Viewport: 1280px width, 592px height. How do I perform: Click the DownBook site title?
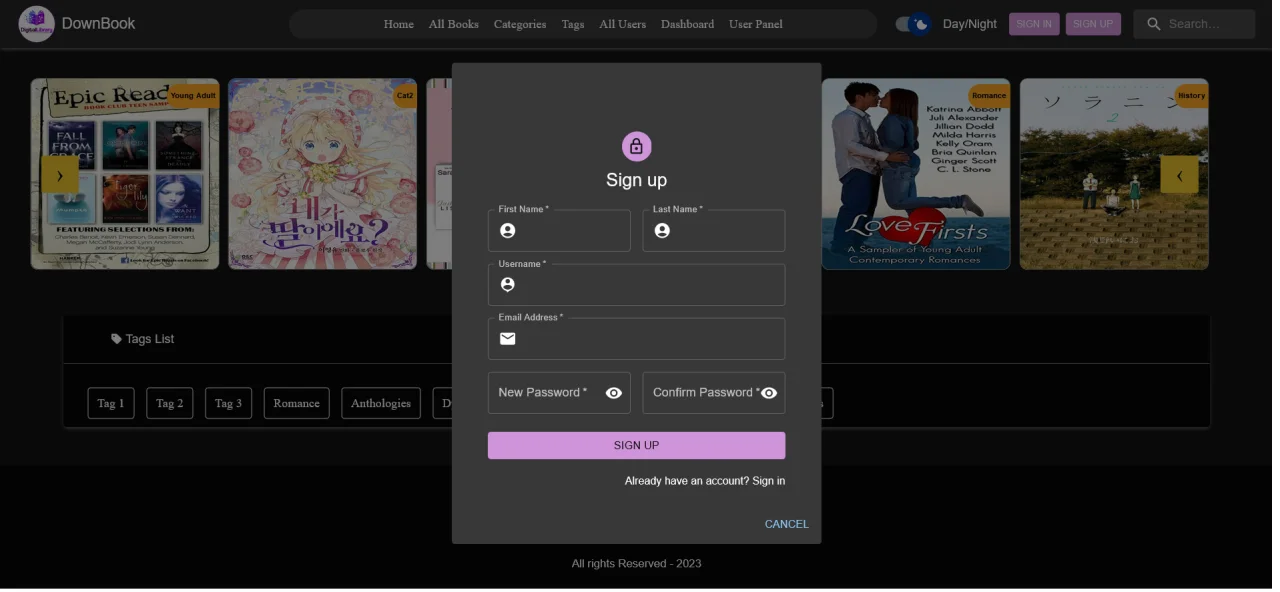pyautogui.click(x=99, y=23)
